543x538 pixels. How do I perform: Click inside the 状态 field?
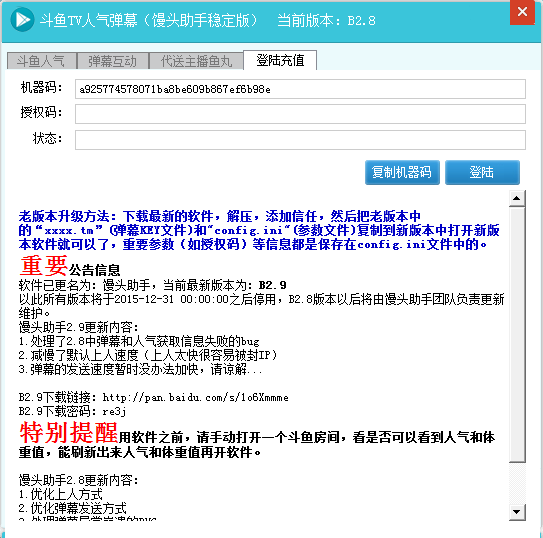(x=300, y=140)
